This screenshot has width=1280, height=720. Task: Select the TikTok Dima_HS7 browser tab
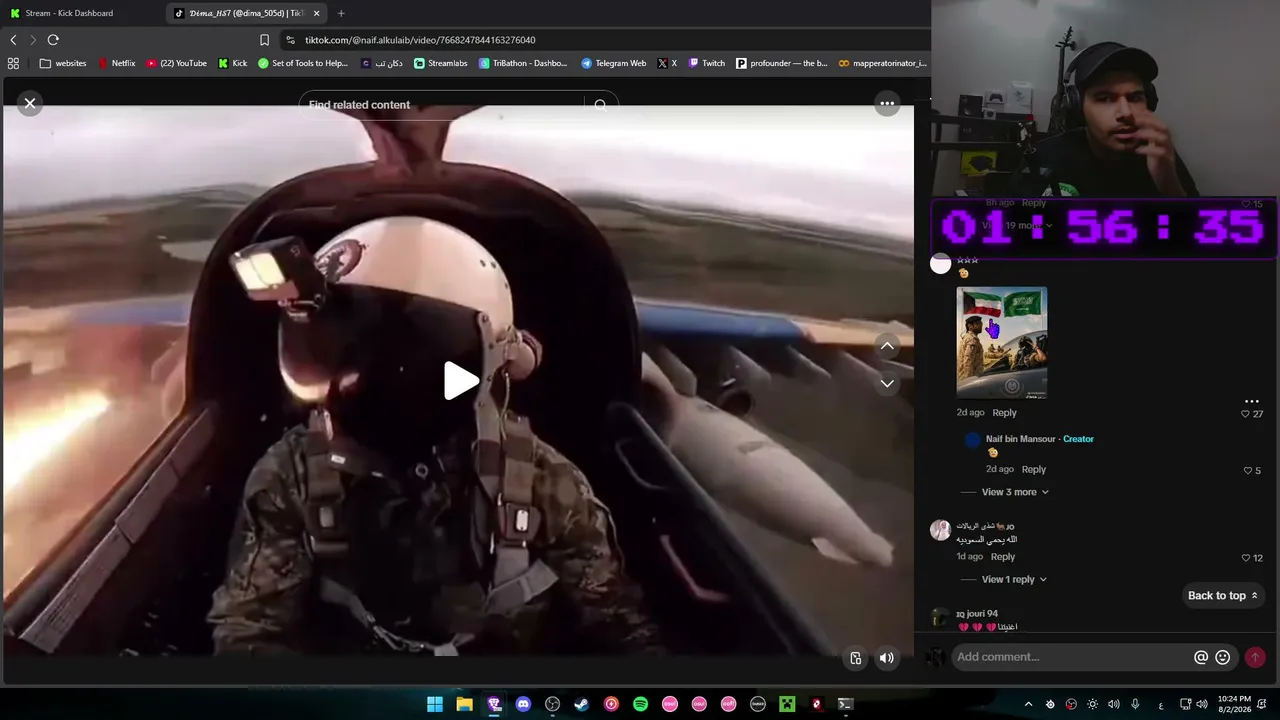(x=245, y=13)
